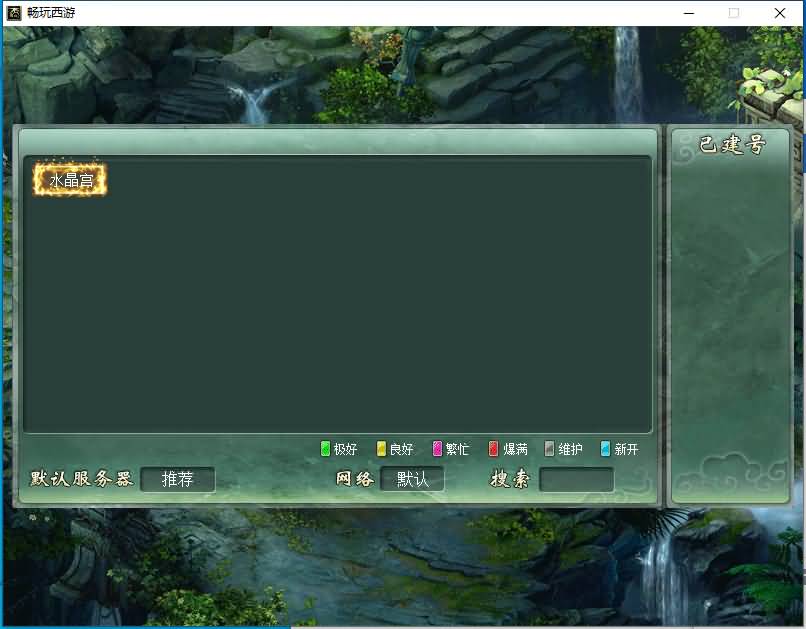Image resolution: width=806 pixels, height=629 pixels.
Task: Click the empty panel below 已建号
Action: pos(732,320)
